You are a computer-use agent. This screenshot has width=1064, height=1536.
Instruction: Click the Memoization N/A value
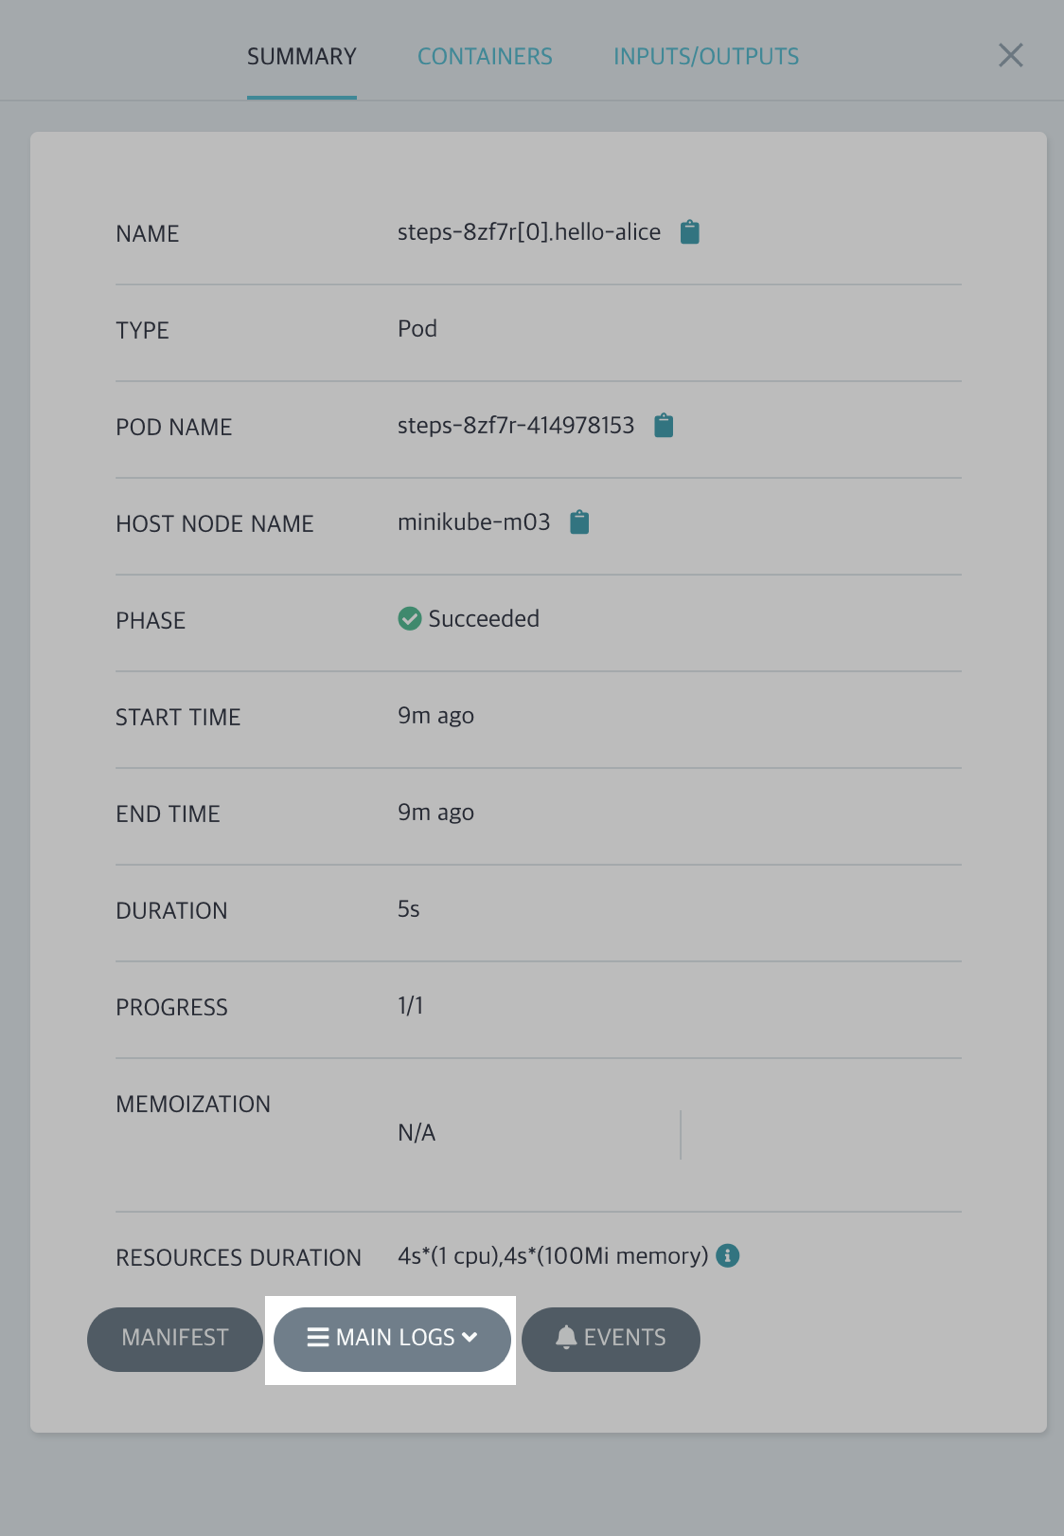click(x=416, y=1133)
